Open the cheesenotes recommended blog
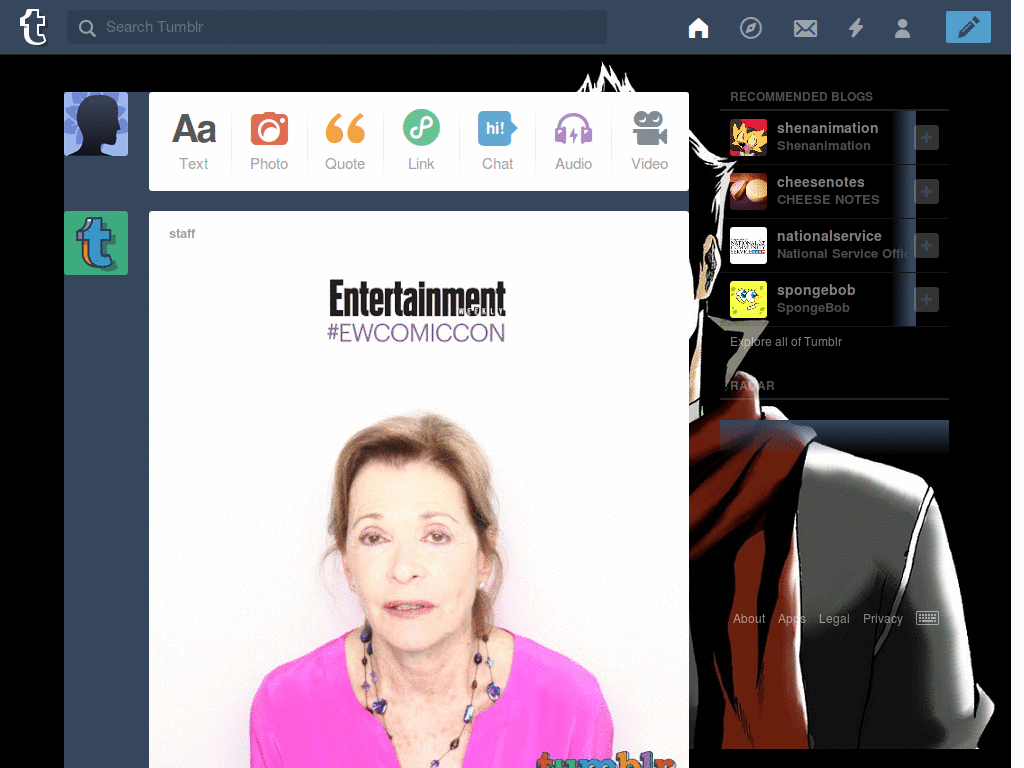Screen dimensions: 1024x768 coord(820,182)
